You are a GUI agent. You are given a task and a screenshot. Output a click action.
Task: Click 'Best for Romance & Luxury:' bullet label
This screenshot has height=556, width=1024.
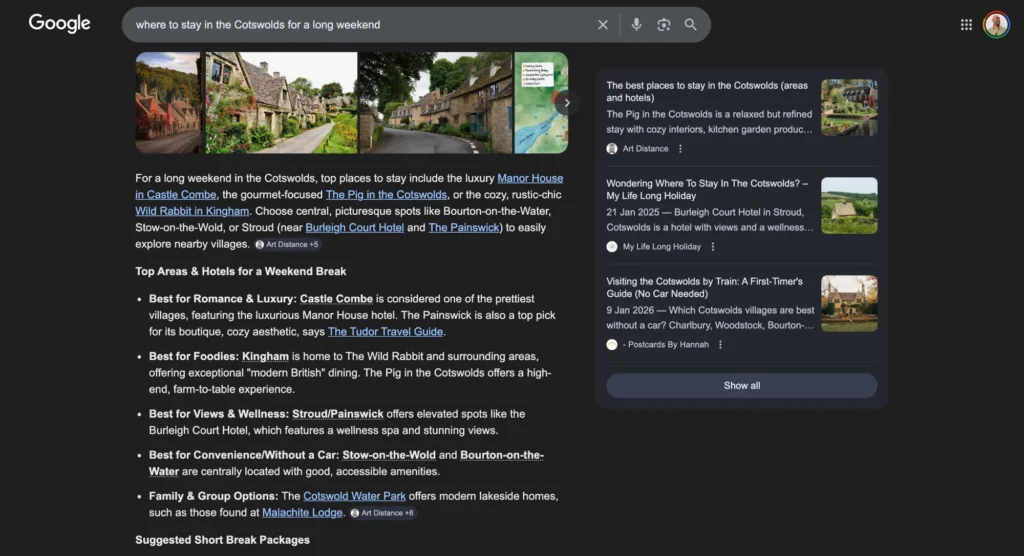click(223, 299)
